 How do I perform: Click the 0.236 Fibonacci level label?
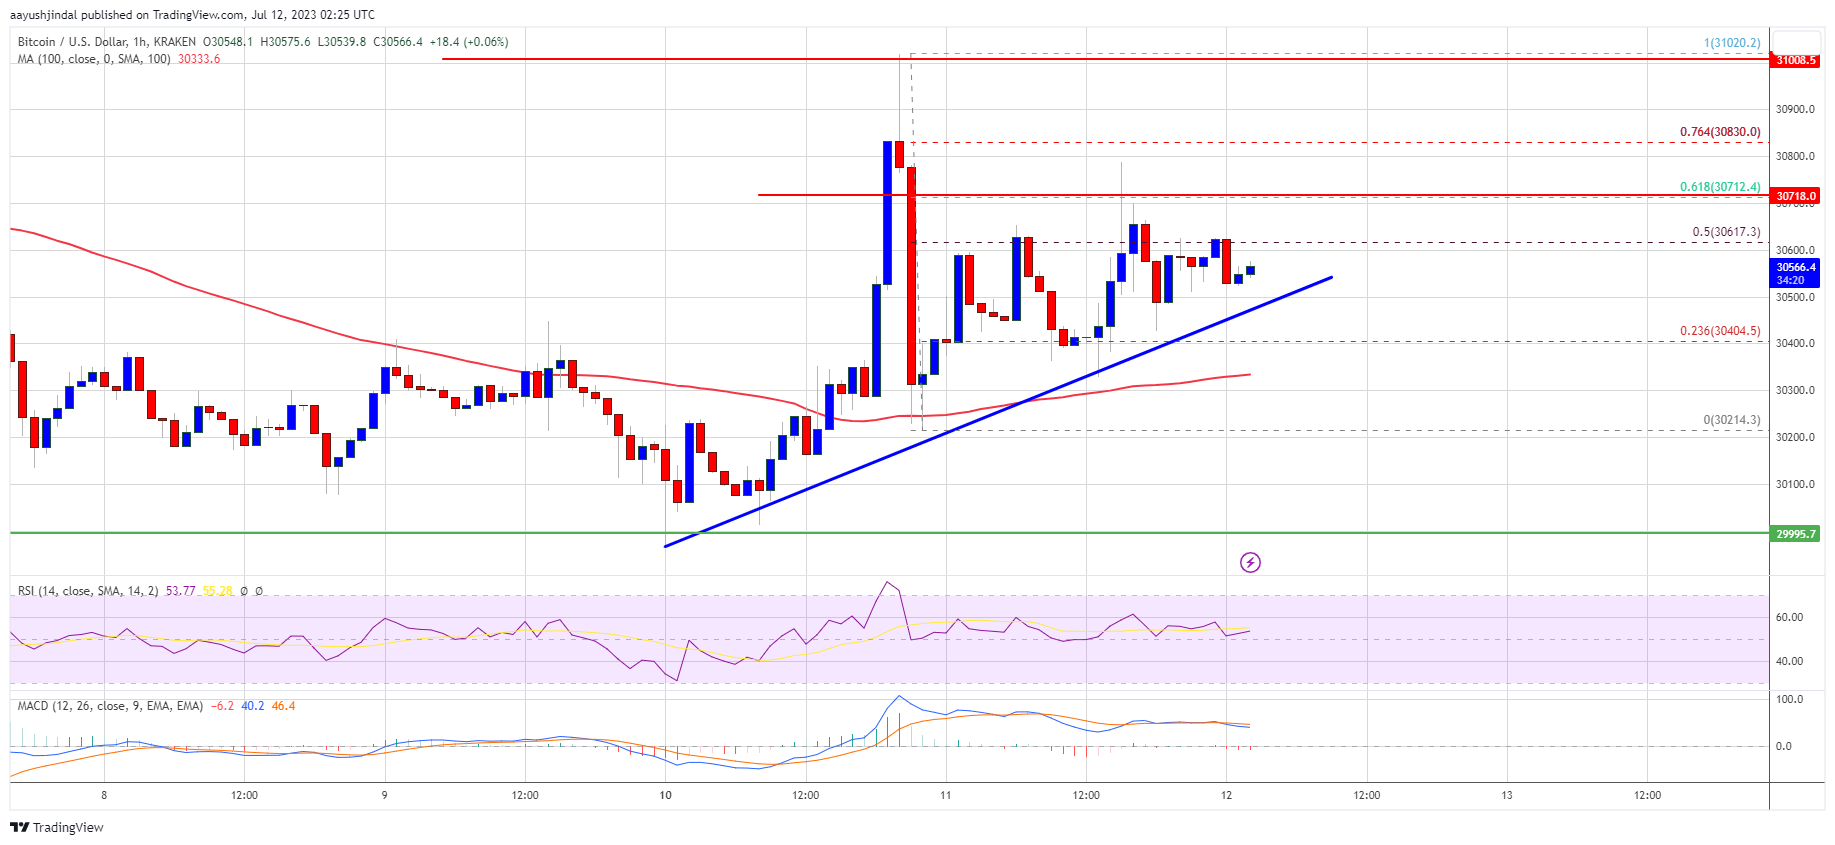[x=1720, y=331]
